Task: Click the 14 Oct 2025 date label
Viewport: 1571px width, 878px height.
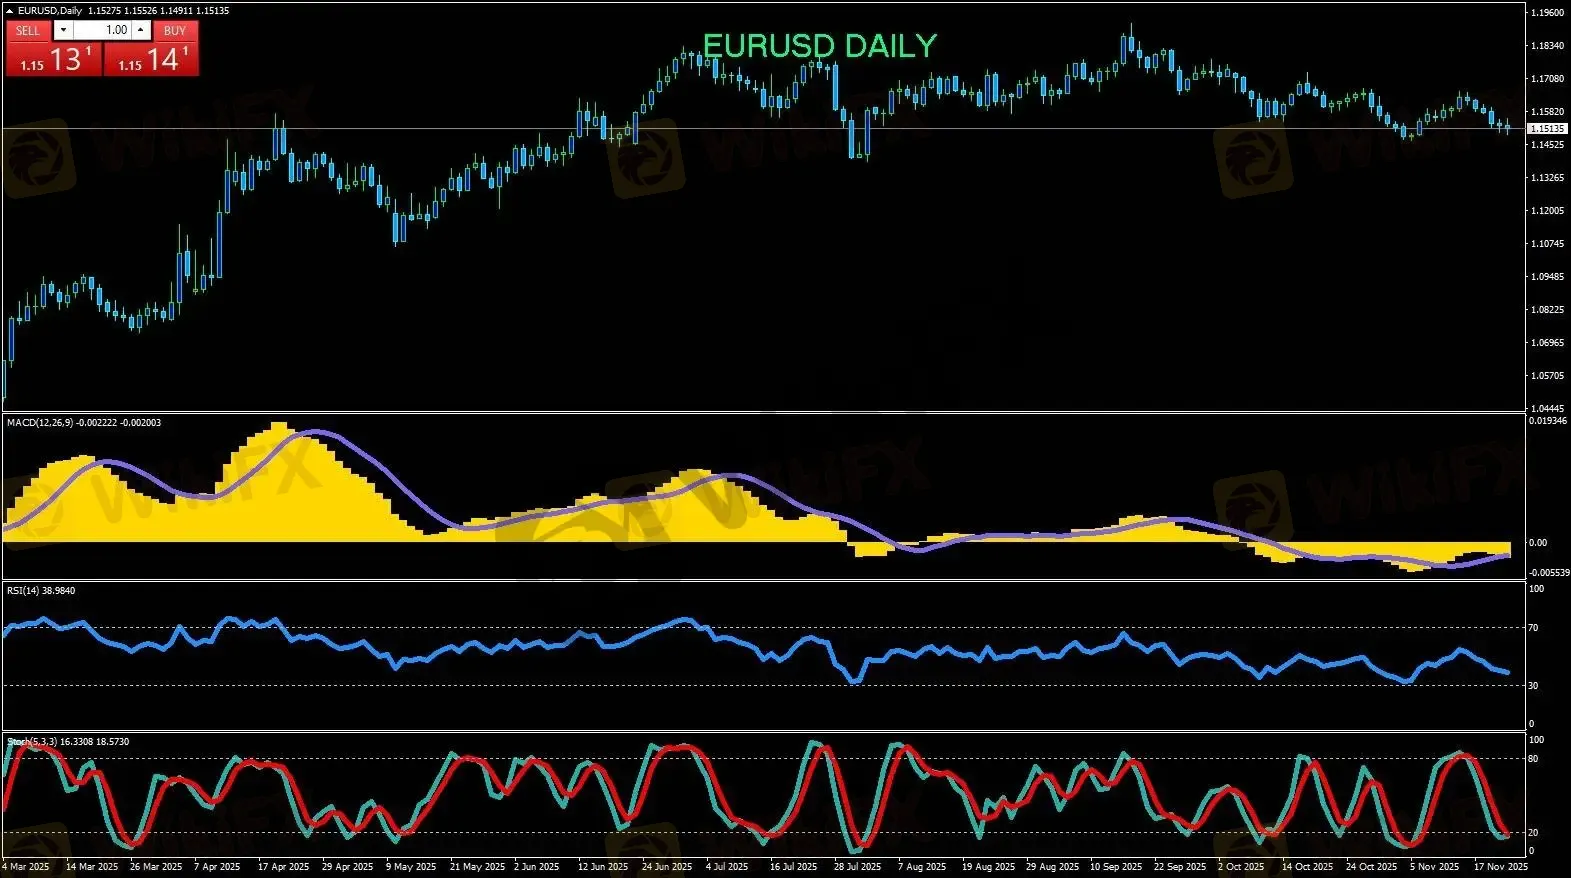Action: [1308, 867]
